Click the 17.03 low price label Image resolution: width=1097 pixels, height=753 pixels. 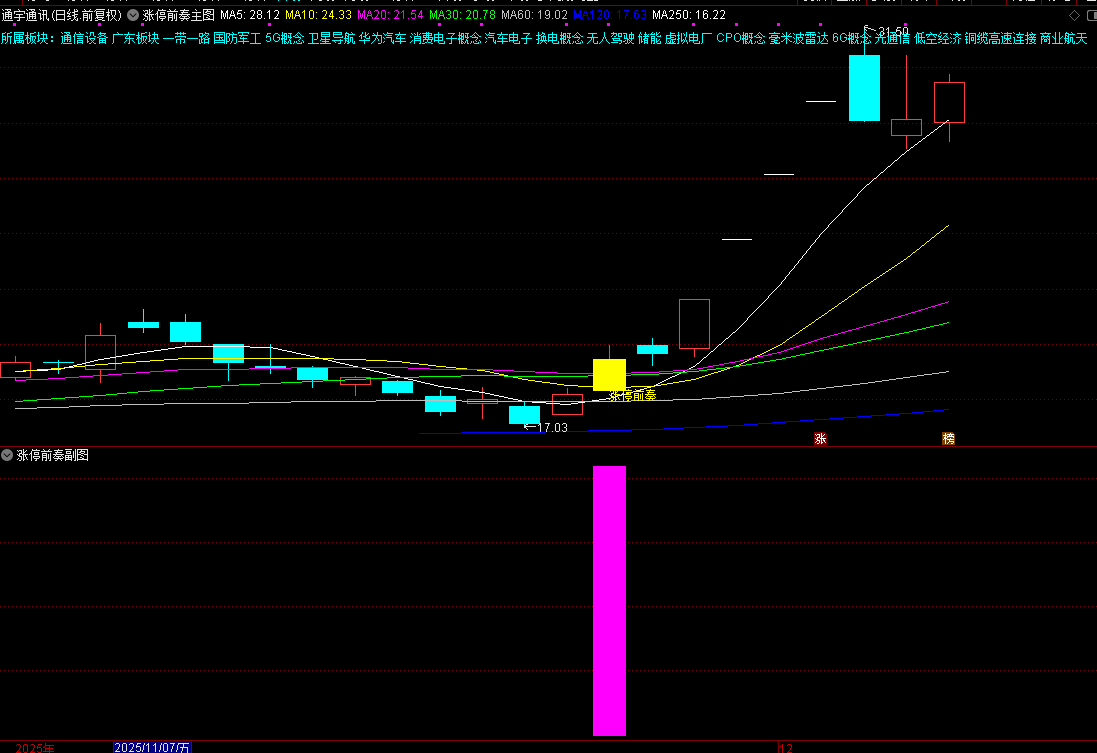click(x=552, y=428)
